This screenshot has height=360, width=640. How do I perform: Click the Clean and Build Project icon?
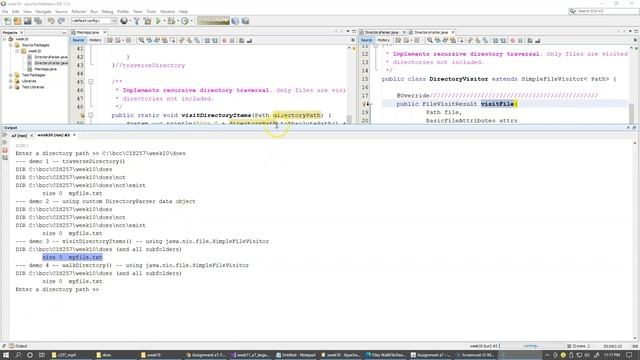click(x=147, y=21)
